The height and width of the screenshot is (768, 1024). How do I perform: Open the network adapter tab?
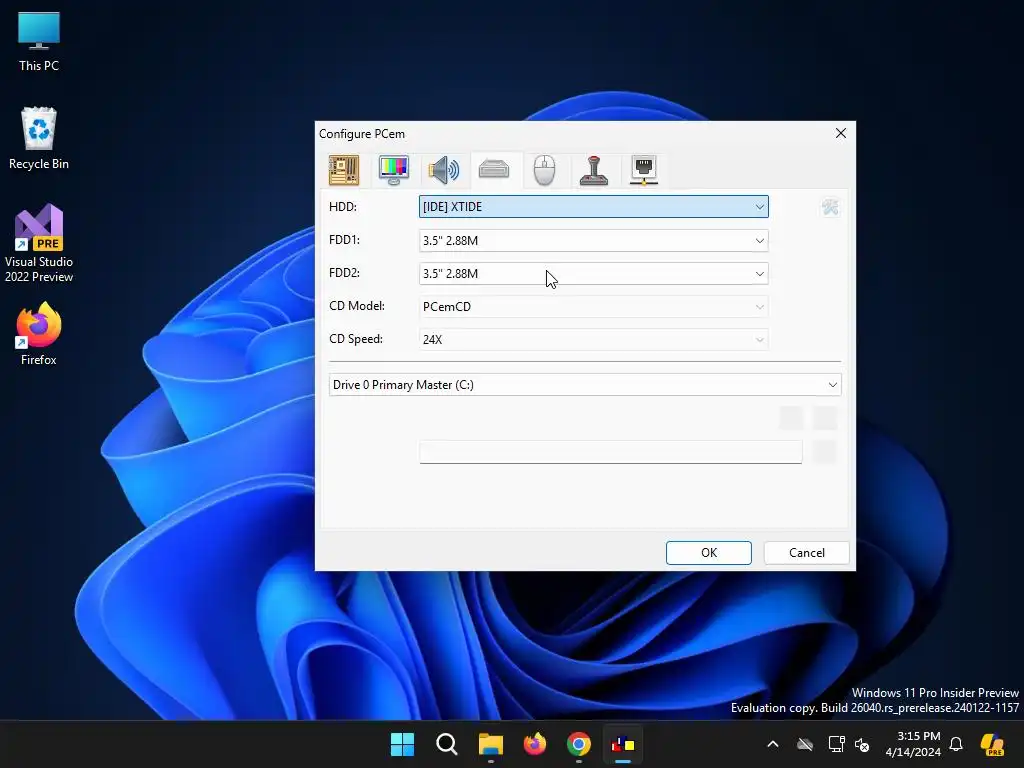click(644, 170)
